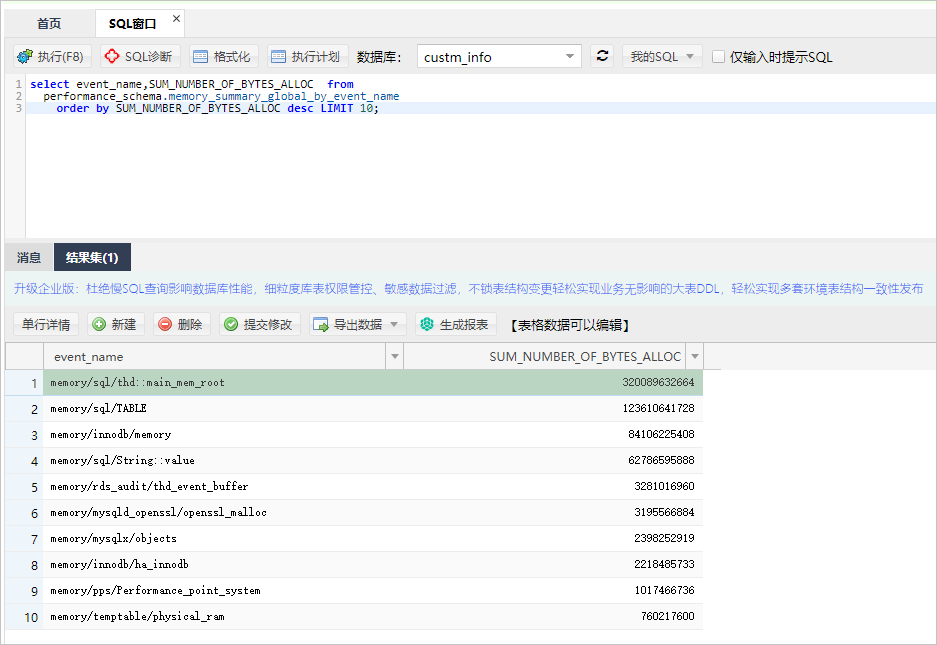
Task: Select result row number 5 header
Action: click(25, 487)
